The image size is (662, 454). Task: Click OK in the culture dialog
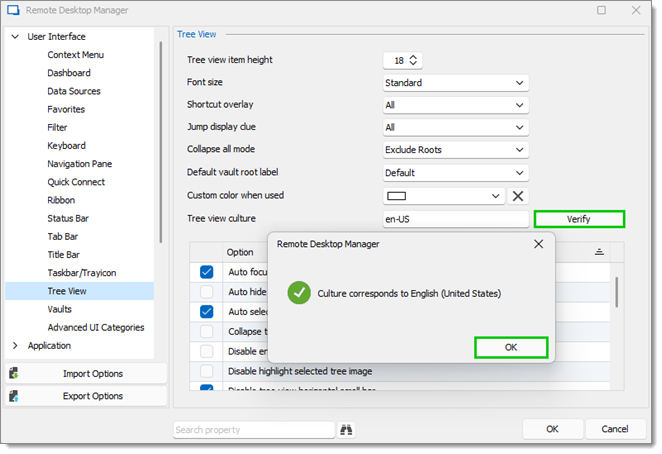click(x=511, y=347)
